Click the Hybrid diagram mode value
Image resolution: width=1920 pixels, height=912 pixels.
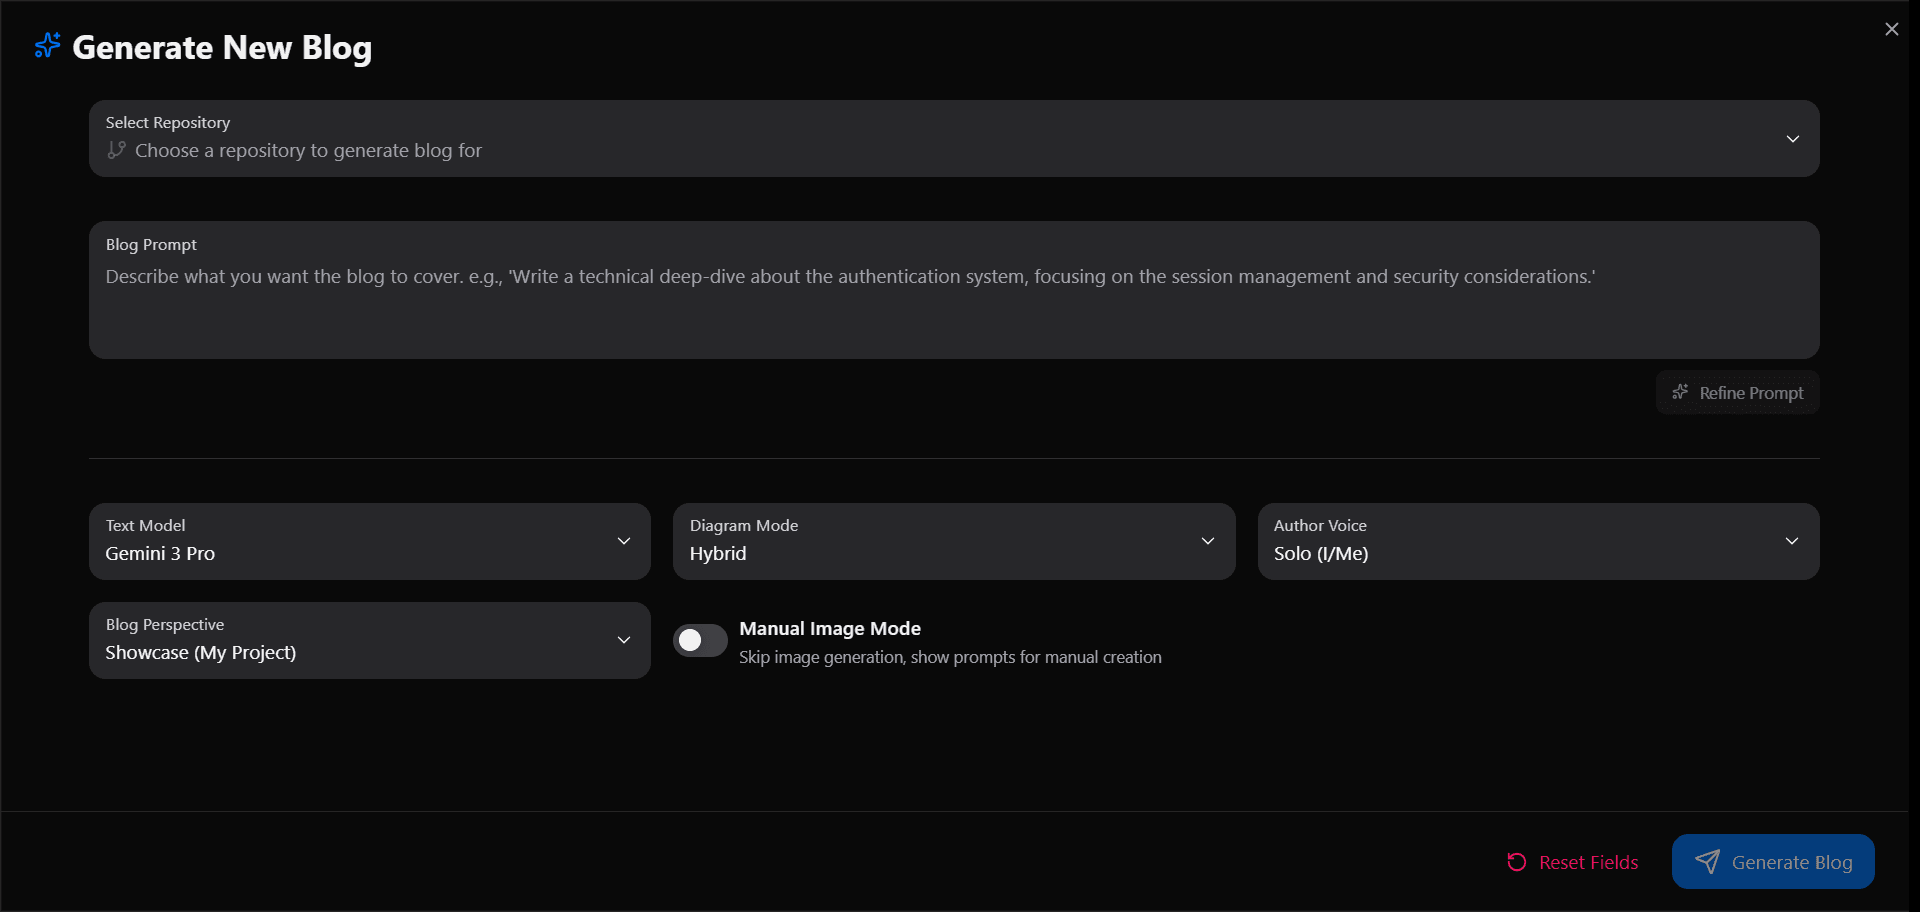coord(717,553)
